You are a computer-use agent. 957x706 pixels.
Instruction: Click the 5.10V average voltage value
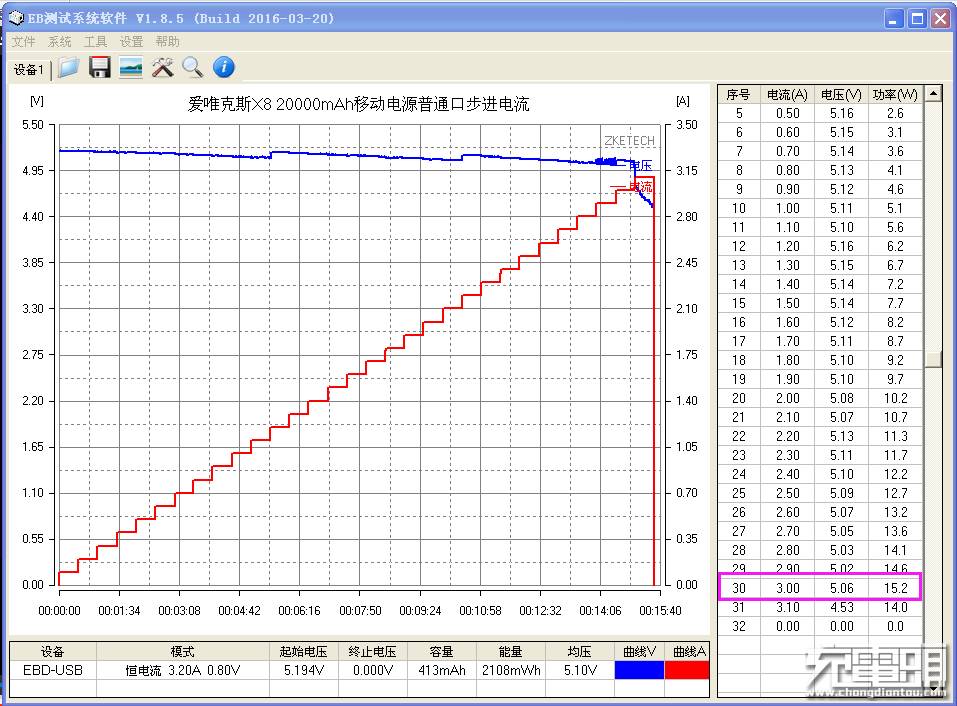(580, 670)
